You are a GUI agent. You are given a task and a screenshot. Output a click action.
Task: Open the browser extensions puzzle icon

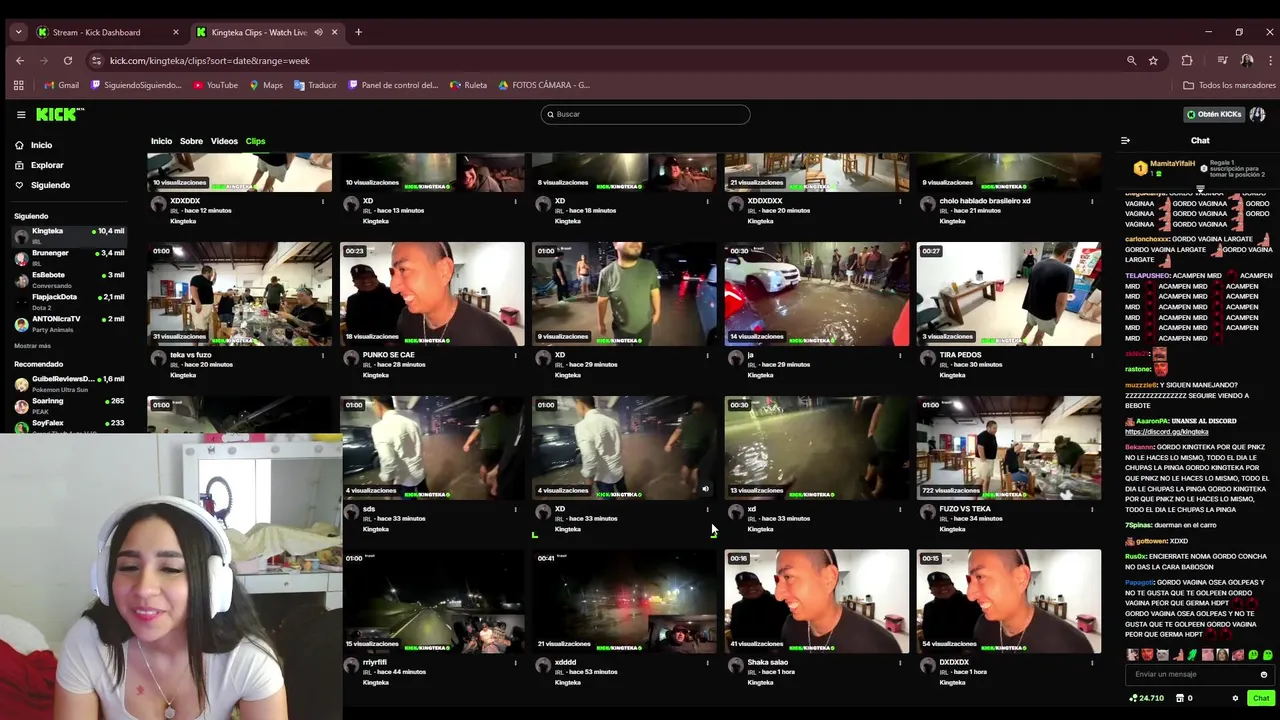[1187, 61]
